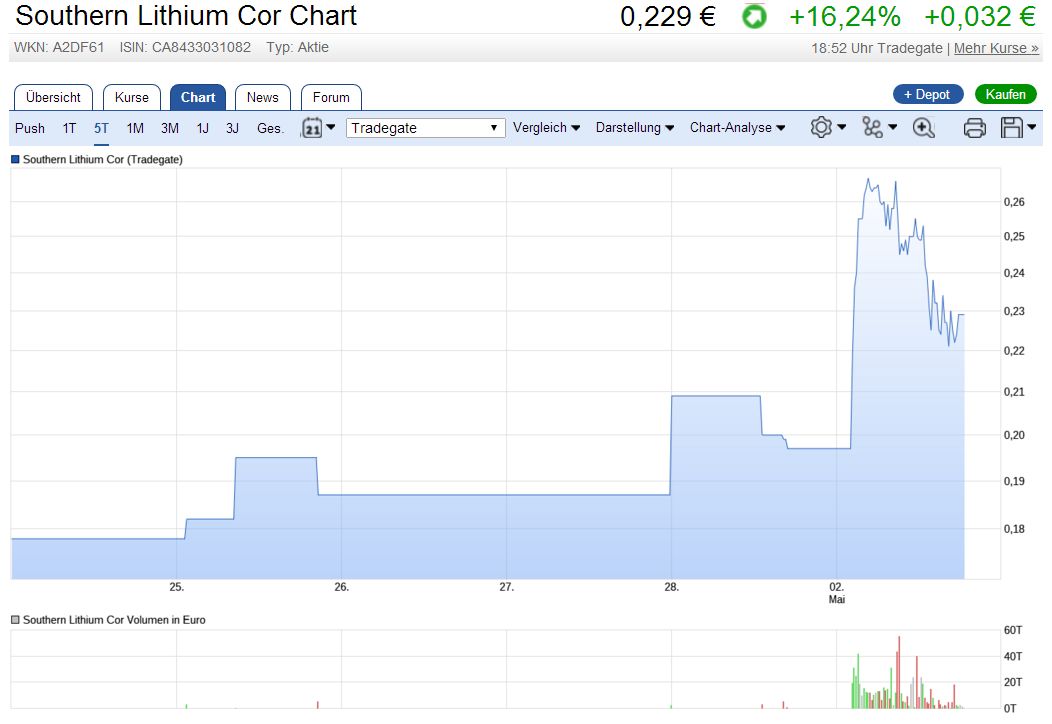
Task: Click the + Depot button
Action: [x=927, y=94]
